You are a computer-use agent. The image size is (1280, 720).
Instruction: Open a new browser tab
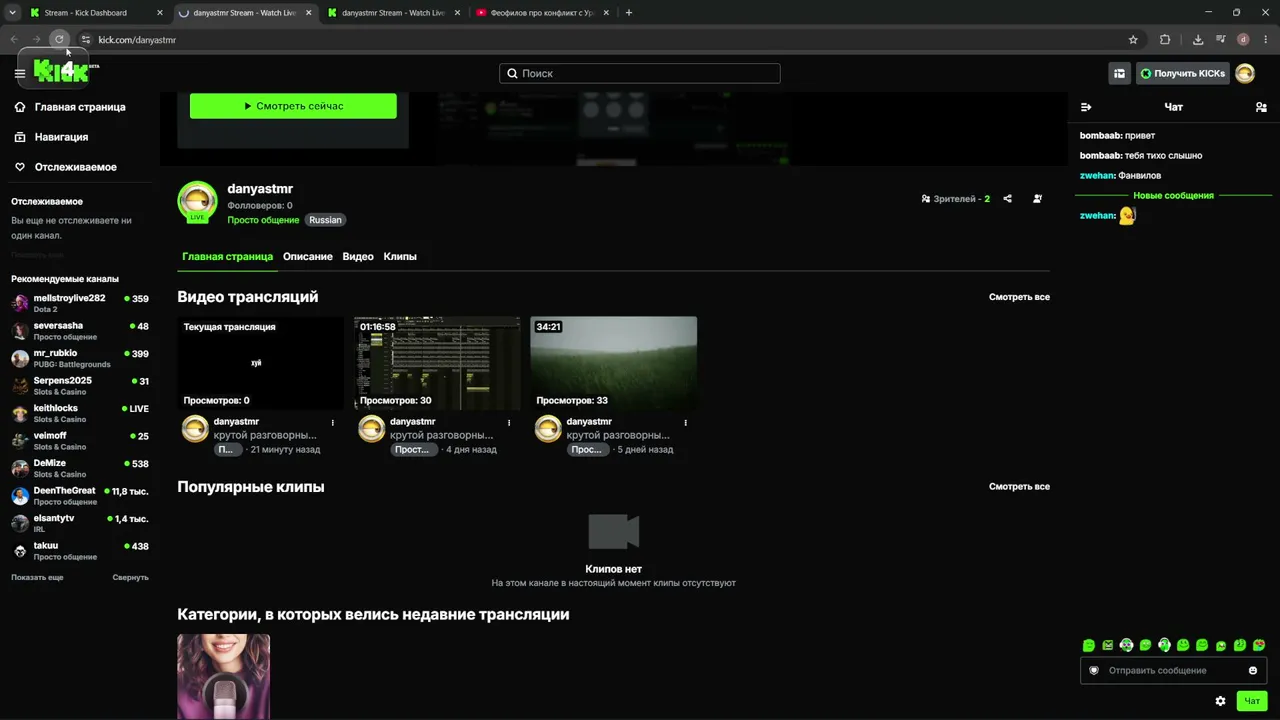(x=628, y=13)
